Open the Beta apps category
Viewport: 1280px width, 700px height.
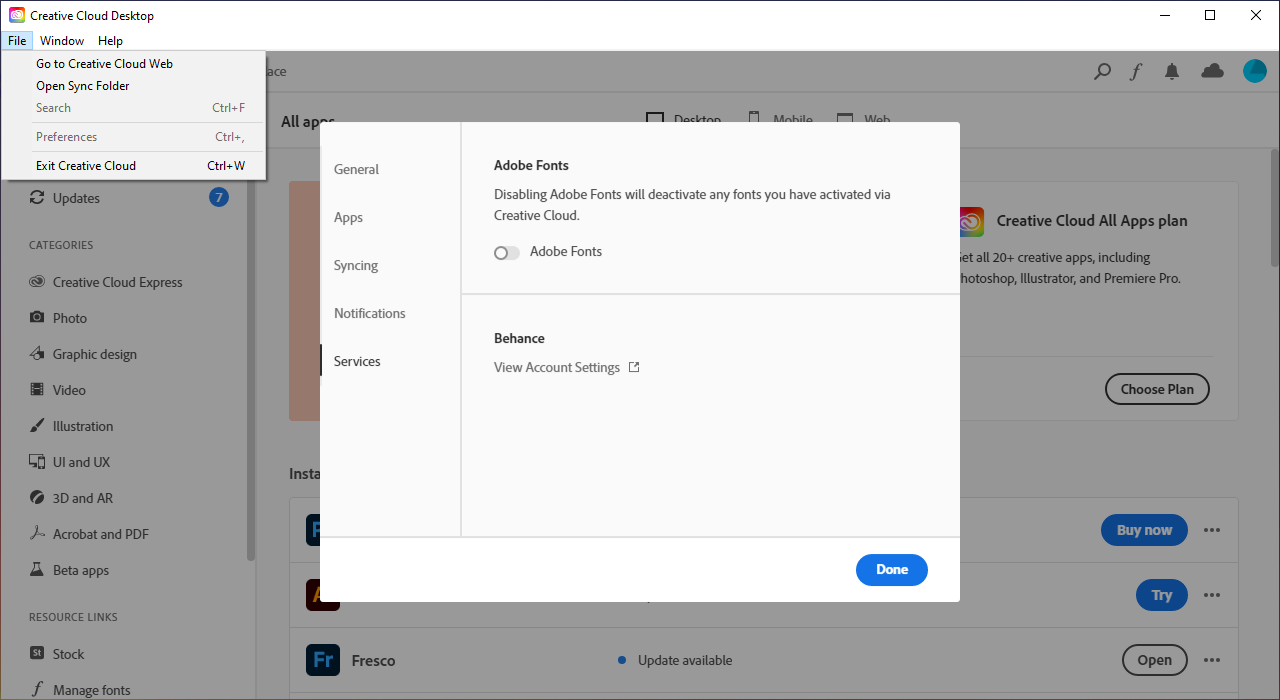(x=81, y=570)
